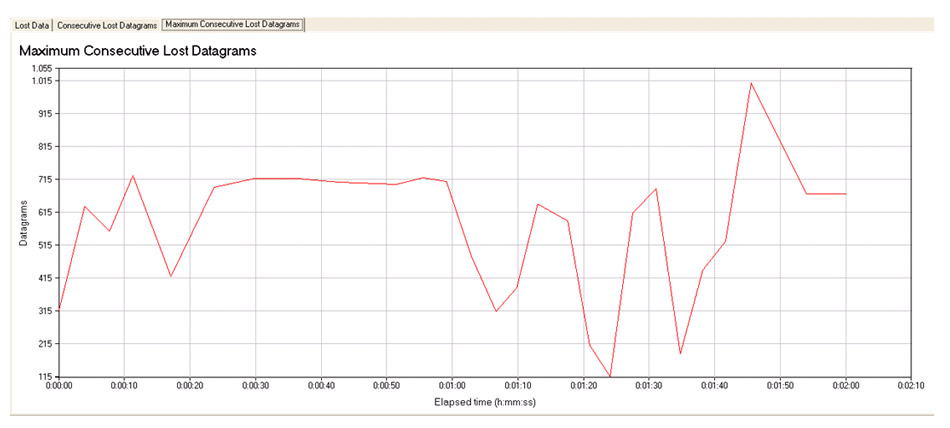The image size is (950, 428).
Task: Click the 0:00:30 label on time axis
Action: click(255, 386)
